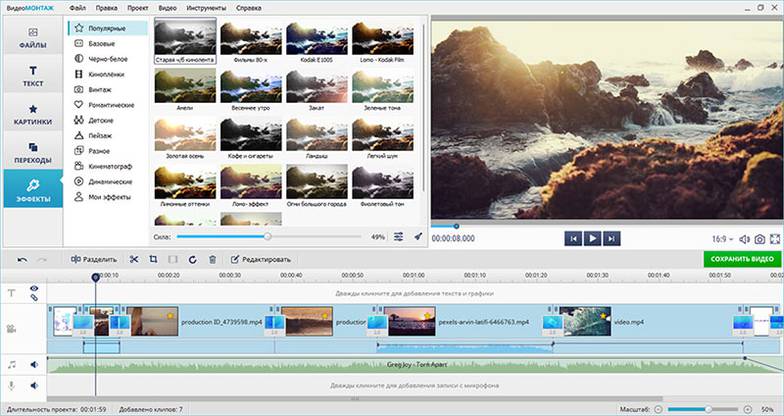
Task: Select the scissors cut tool
Action: pos(134,260)
